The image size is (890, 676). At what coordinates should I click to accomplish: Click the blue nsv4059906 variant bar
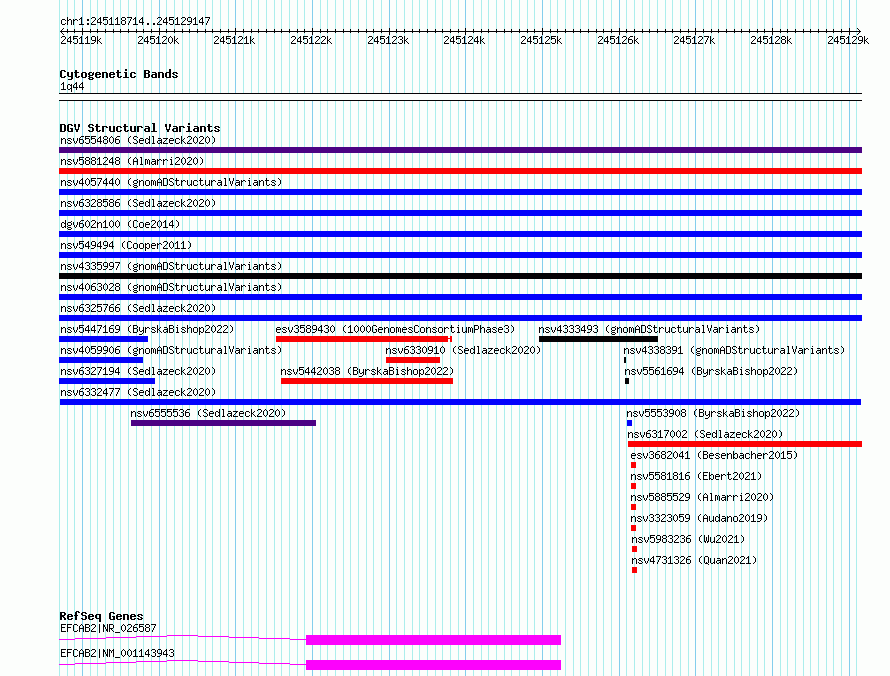pyautogui.click(x=101, y=360)
